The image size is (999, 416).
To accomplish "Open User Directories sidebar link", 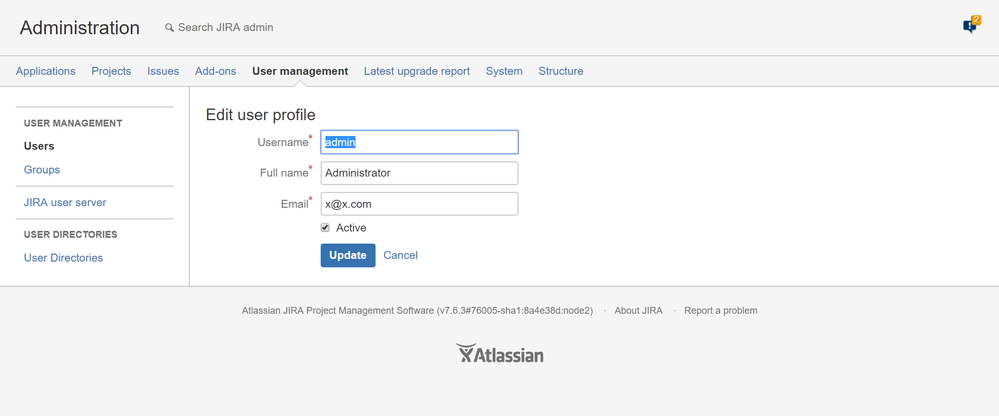I will [x=63, y=258].
